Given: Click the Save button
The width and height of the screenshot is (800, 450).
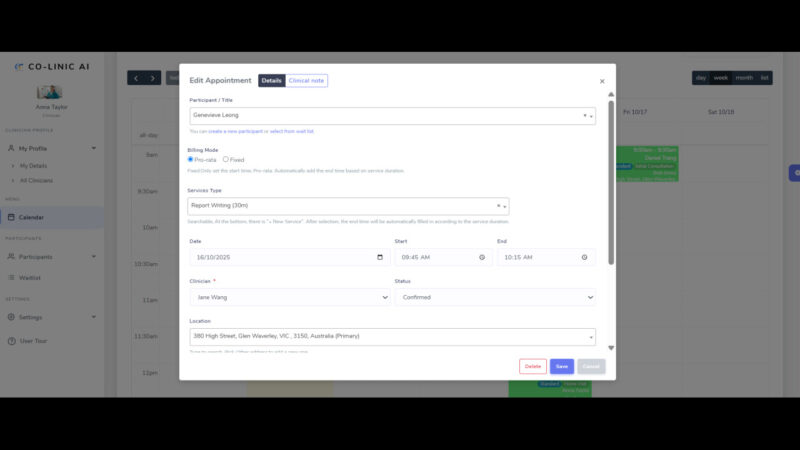Looking at the screenshot, I should pyautogui.click(x=562, y=366).
